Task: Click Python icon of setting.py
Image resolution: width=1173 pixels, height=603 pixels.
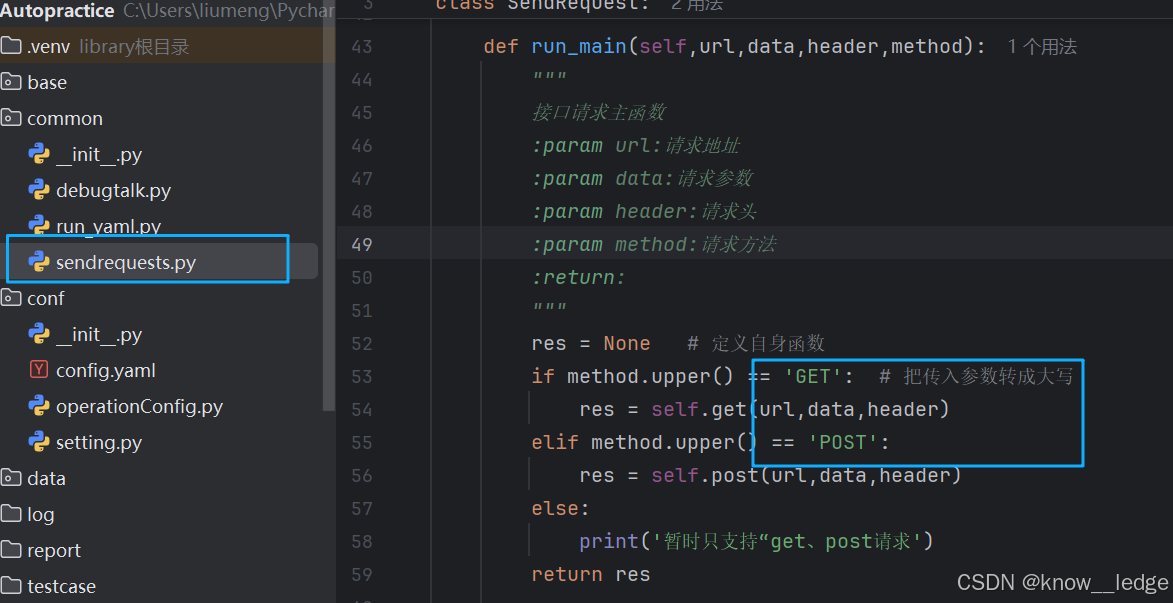Action: 39,441
